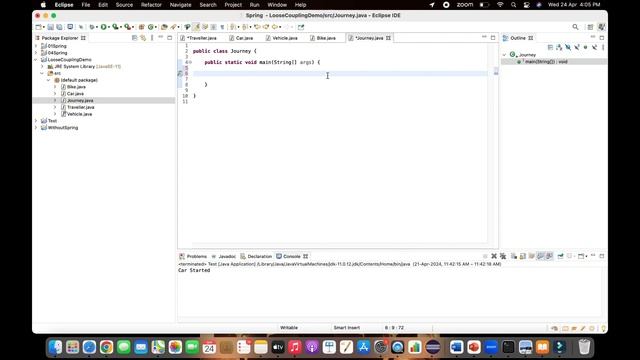Image resolution: width=640 pixels, height=360 pixels.
Task: Open Google Chrome from the Dock
Action: [107, 347]
